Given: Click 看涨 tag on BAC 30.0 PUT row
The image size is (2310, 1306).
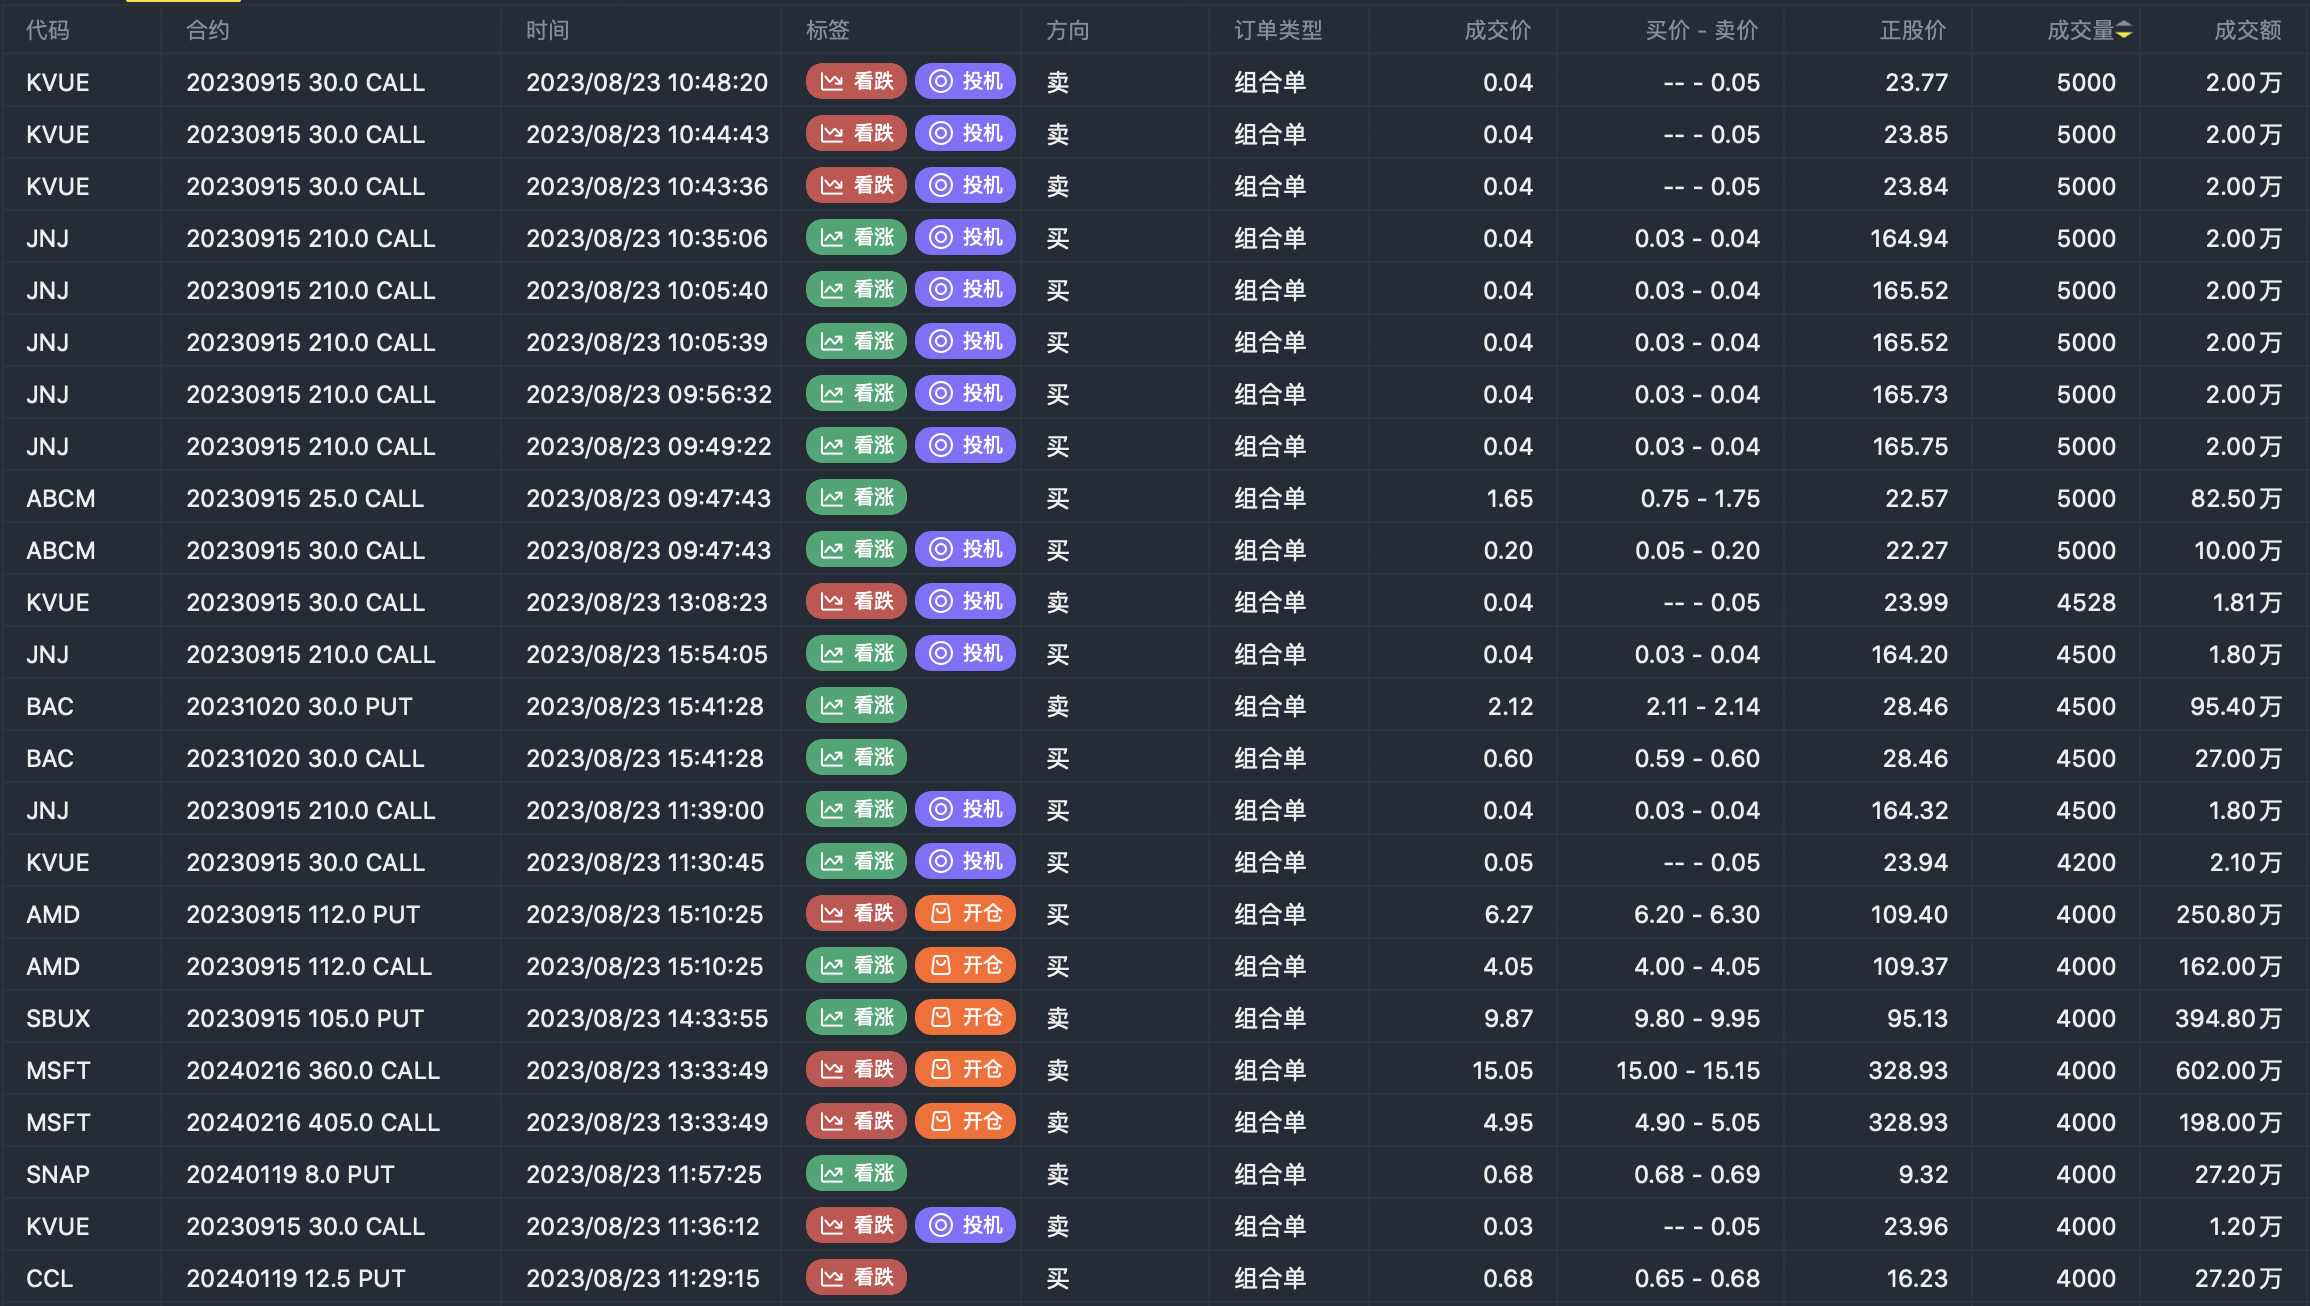Looking at the screenshot, I should (856, 706).
